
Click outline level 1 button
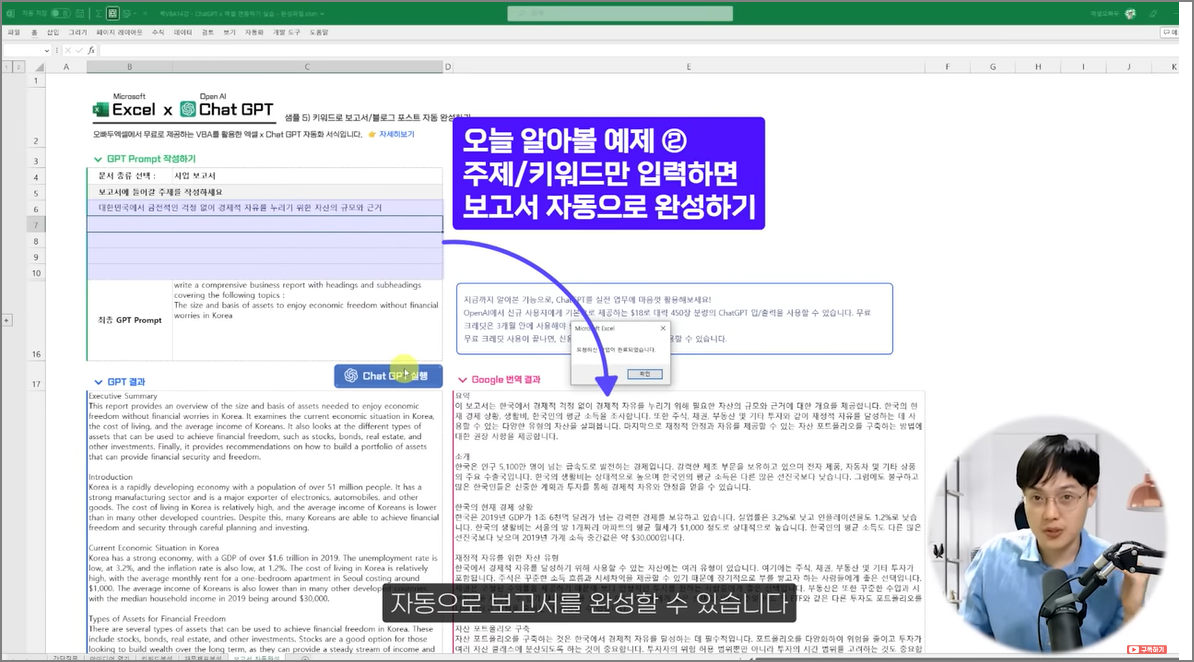(x=7, y=67)
